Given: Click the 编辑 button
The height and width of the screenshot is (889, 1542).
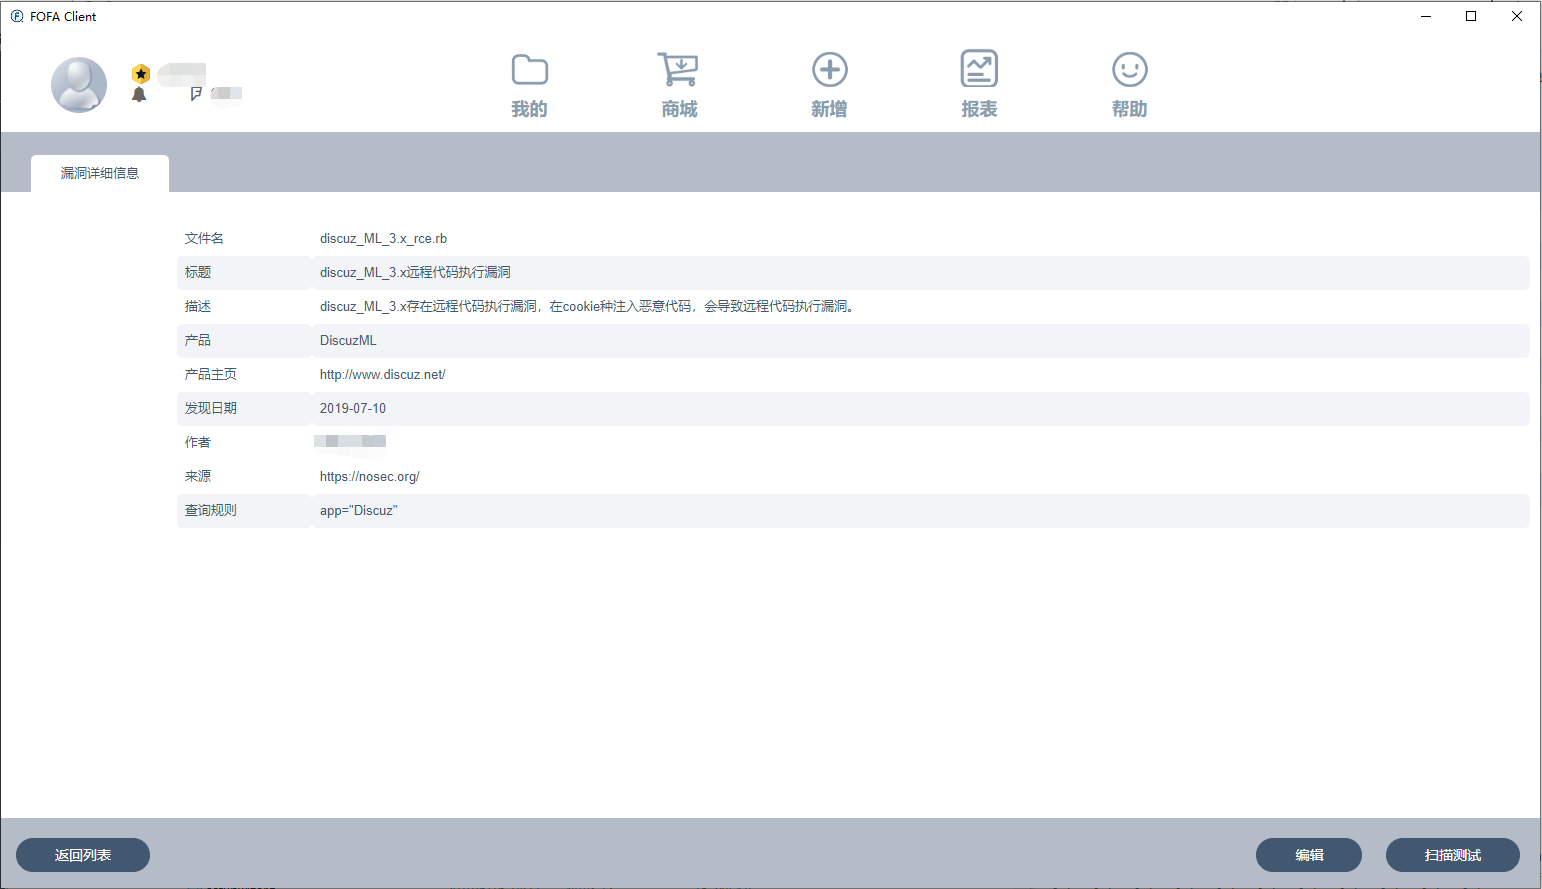Looking at the screenshot, I should [1309, 855].
